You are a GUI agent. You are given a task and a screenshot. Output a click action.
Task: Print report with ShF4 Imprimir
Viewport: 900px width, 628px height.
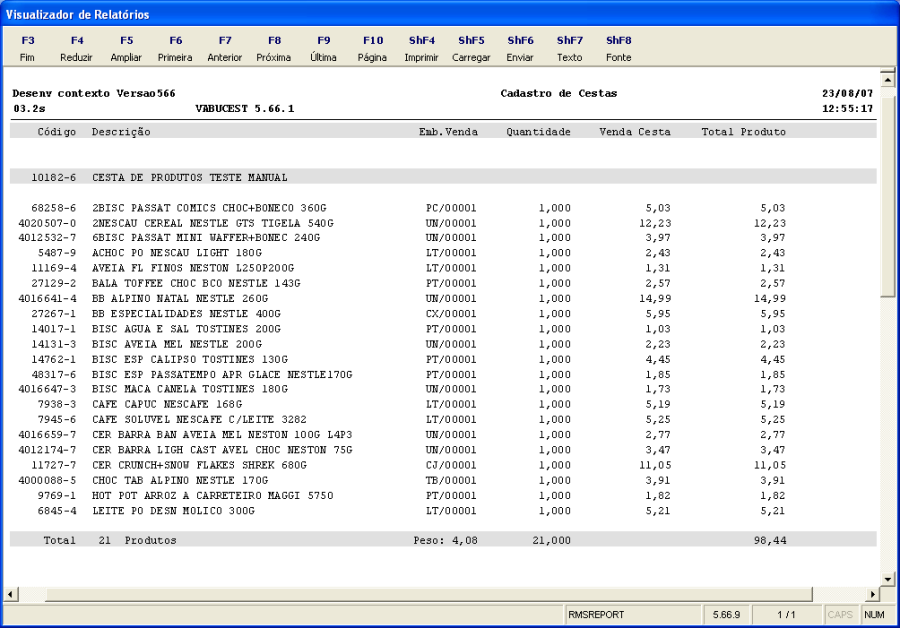[422, 48]
